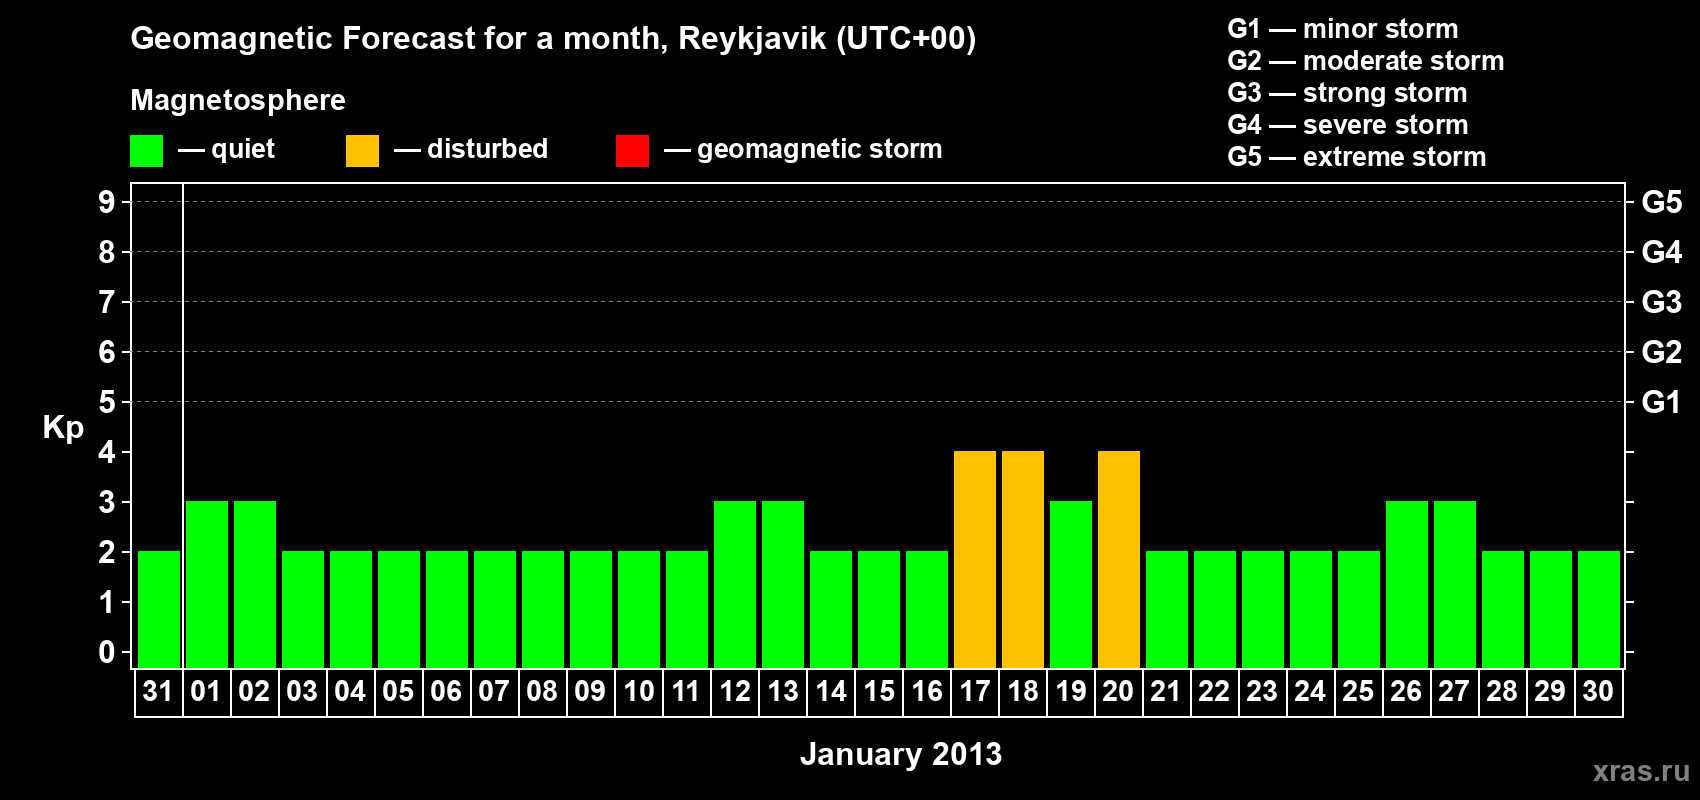1700x800 pixels.
Task: Click the date label 17 on the axis
Action: click(x=975, y=691)
